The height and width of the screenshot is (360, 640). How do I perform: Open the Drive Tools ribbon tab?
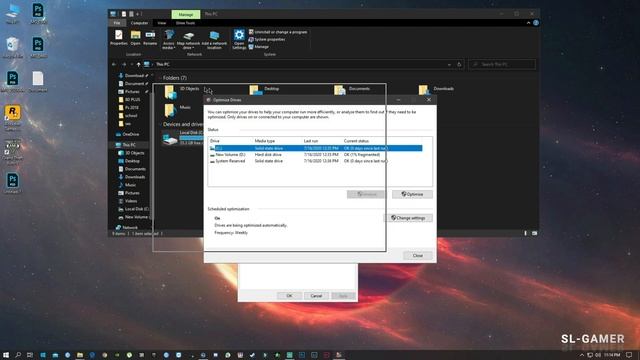click(185, 23)
